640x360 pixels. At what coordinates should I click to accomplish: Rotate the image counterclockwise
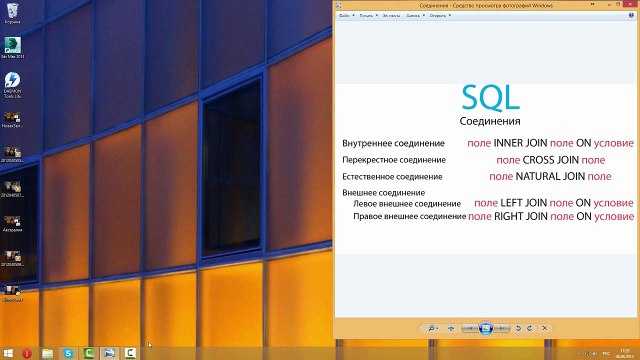coord(518,328)
